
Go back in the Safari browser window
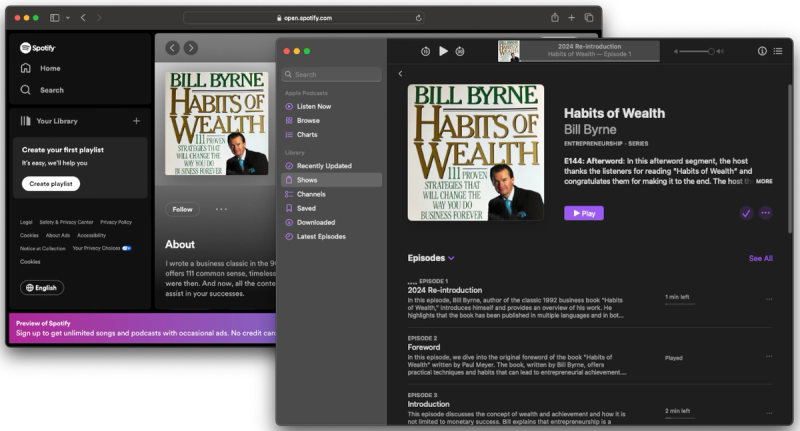point(83,18)
